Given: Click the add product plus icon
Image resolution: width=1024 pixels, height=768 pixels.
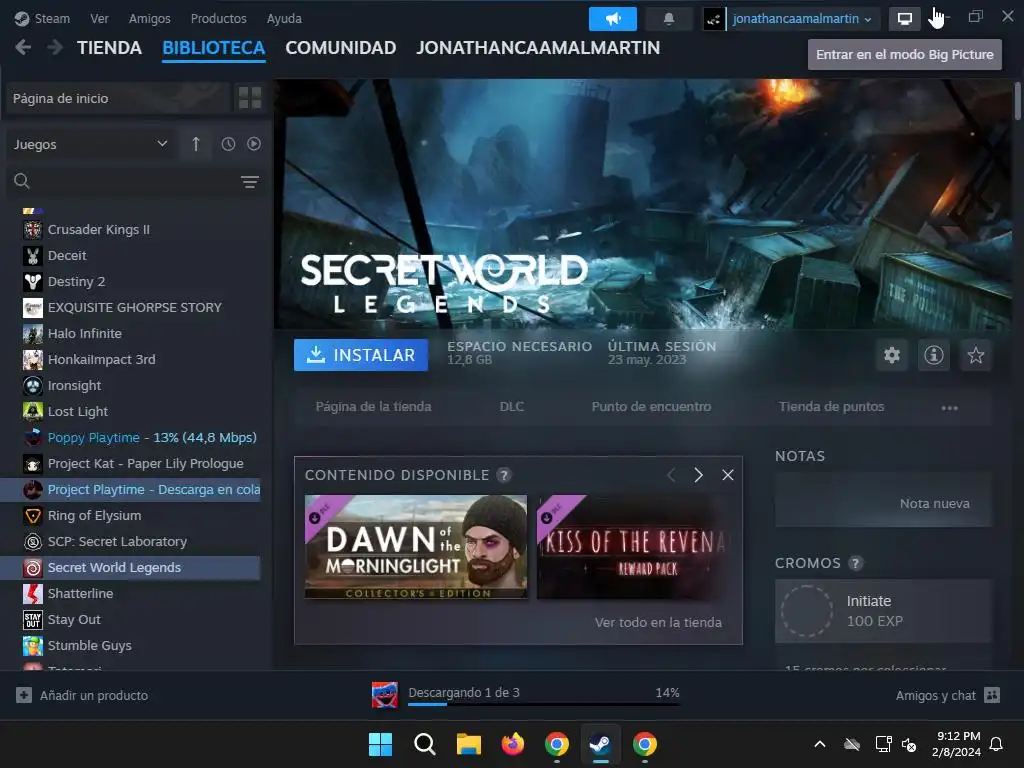Looking at the screenshot, I should coord(24,695).
